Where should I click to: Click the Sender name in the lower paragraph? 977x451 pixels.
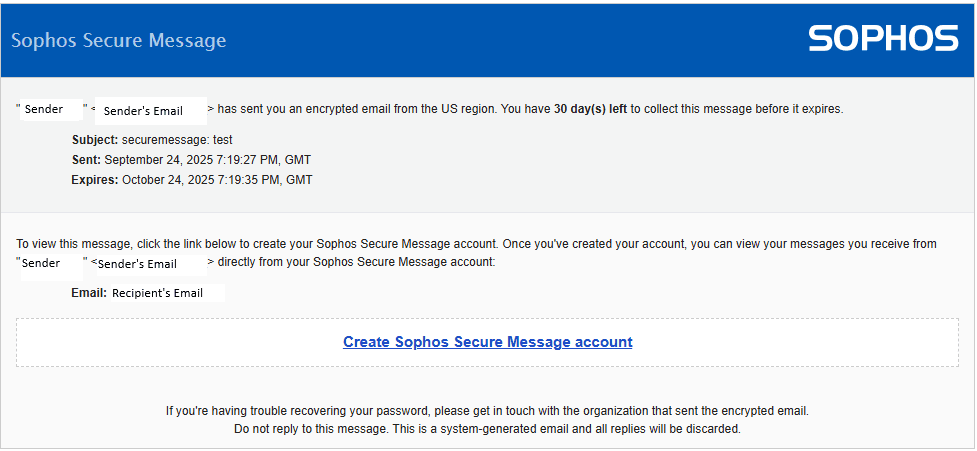pos(41,263)
